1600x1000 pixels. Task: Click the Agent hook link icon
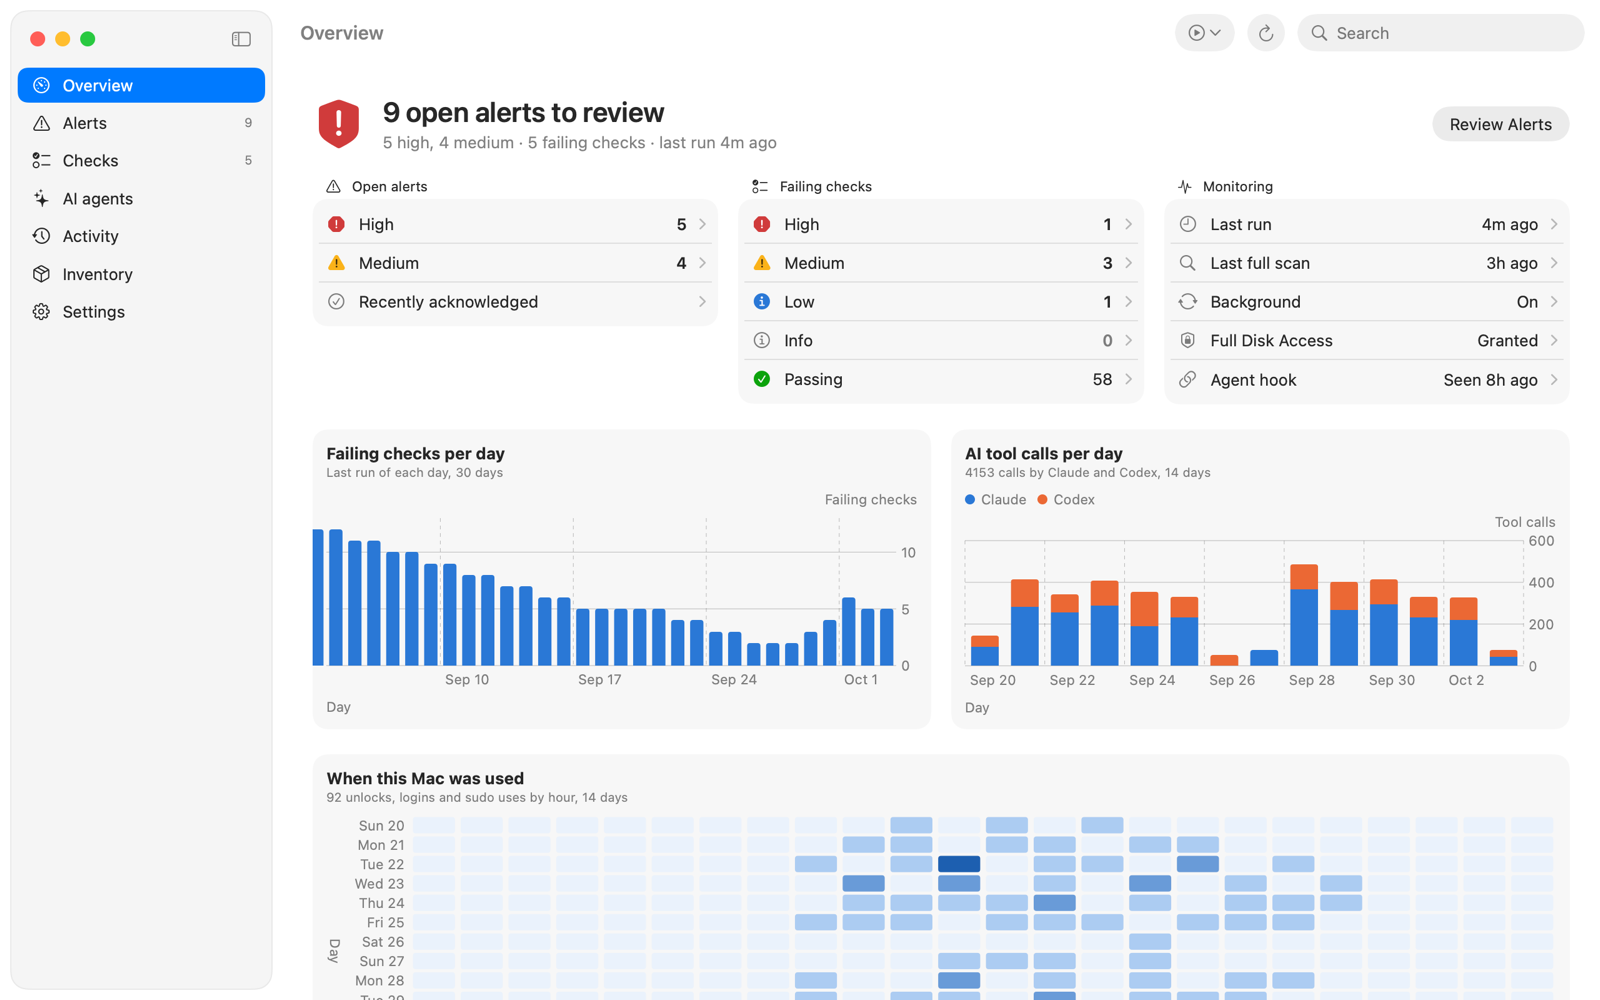[x=1188, y=380]
